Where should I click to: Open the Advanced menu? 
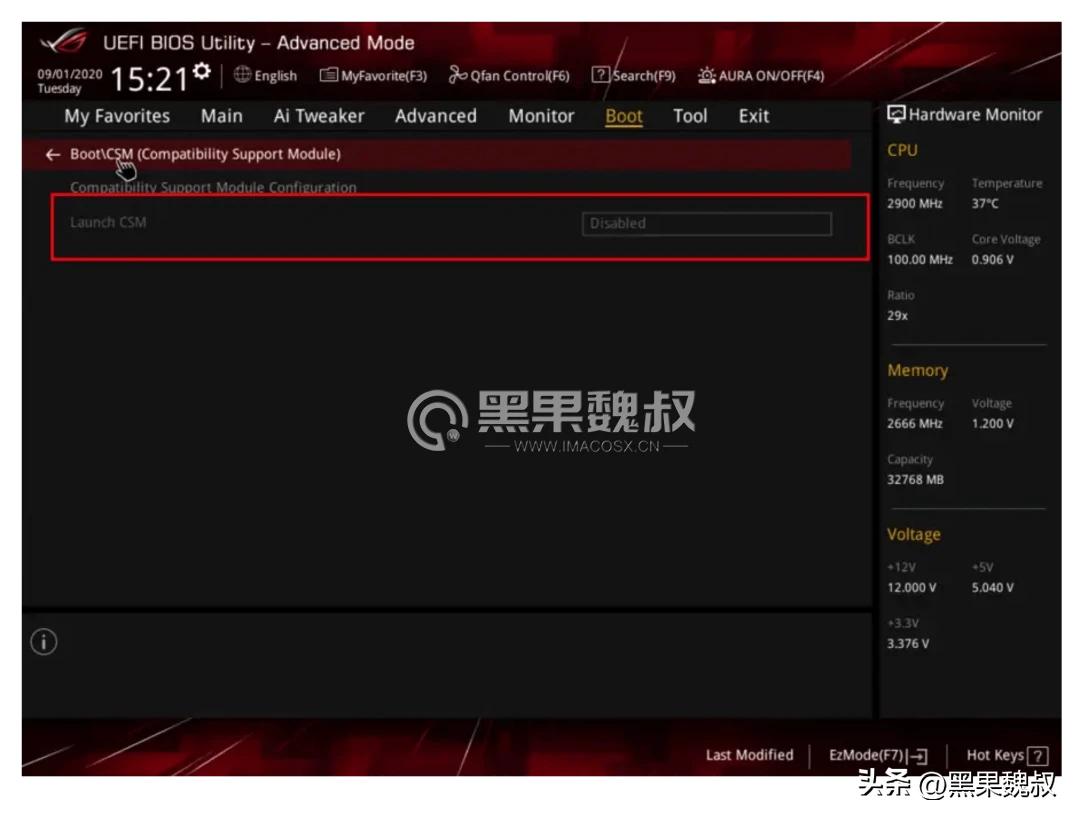coord(435,116)
